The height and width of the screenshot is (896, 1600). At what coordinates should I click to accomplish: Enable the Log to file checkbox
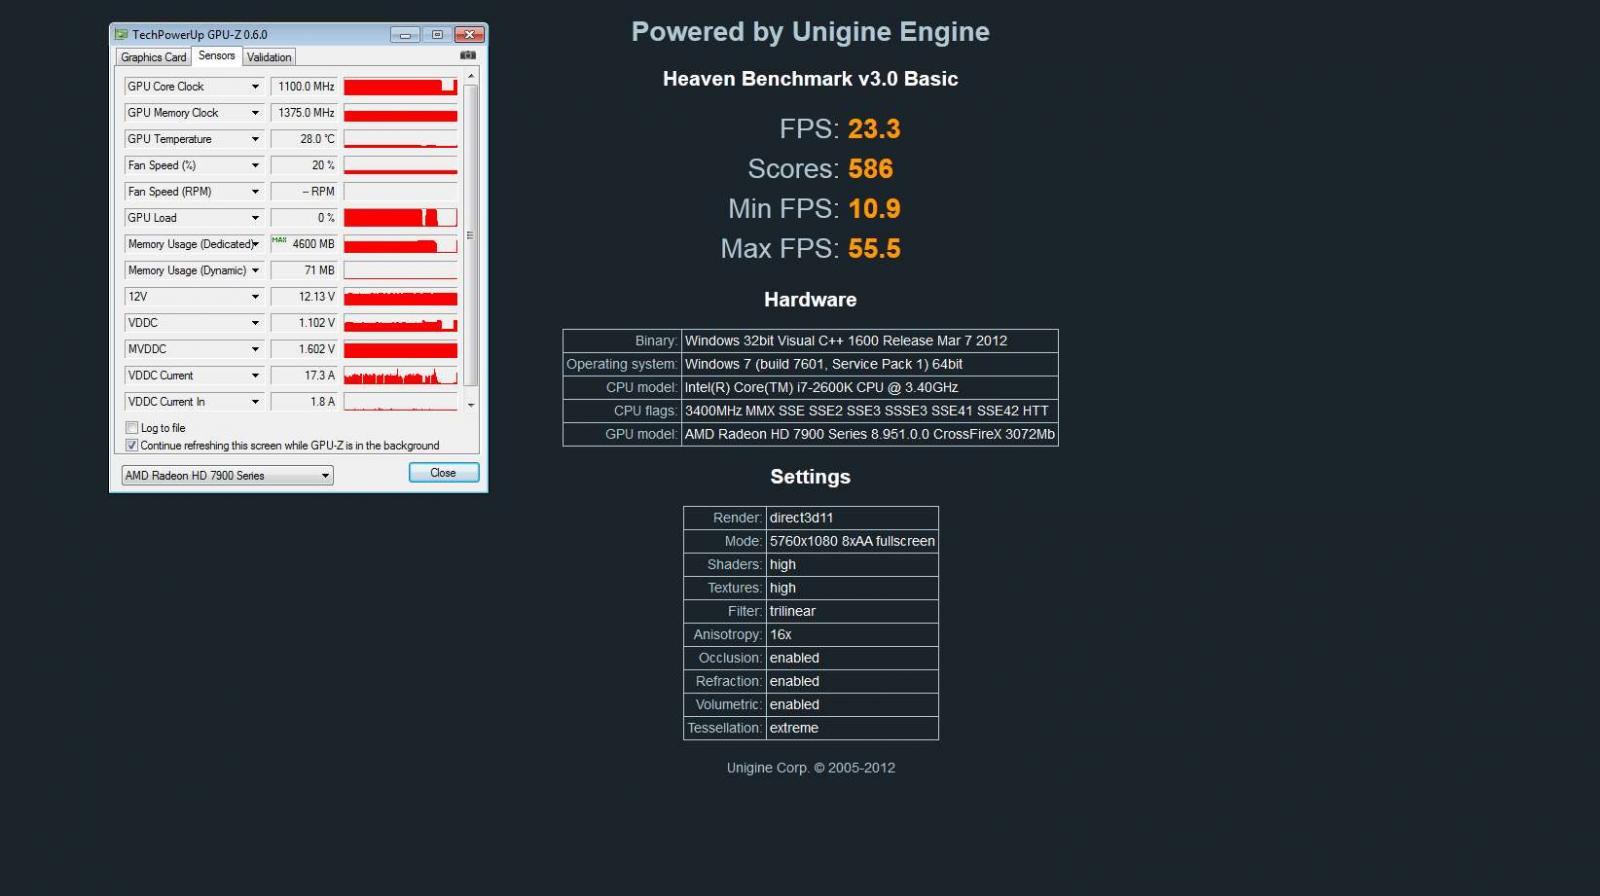pos(132,428)
